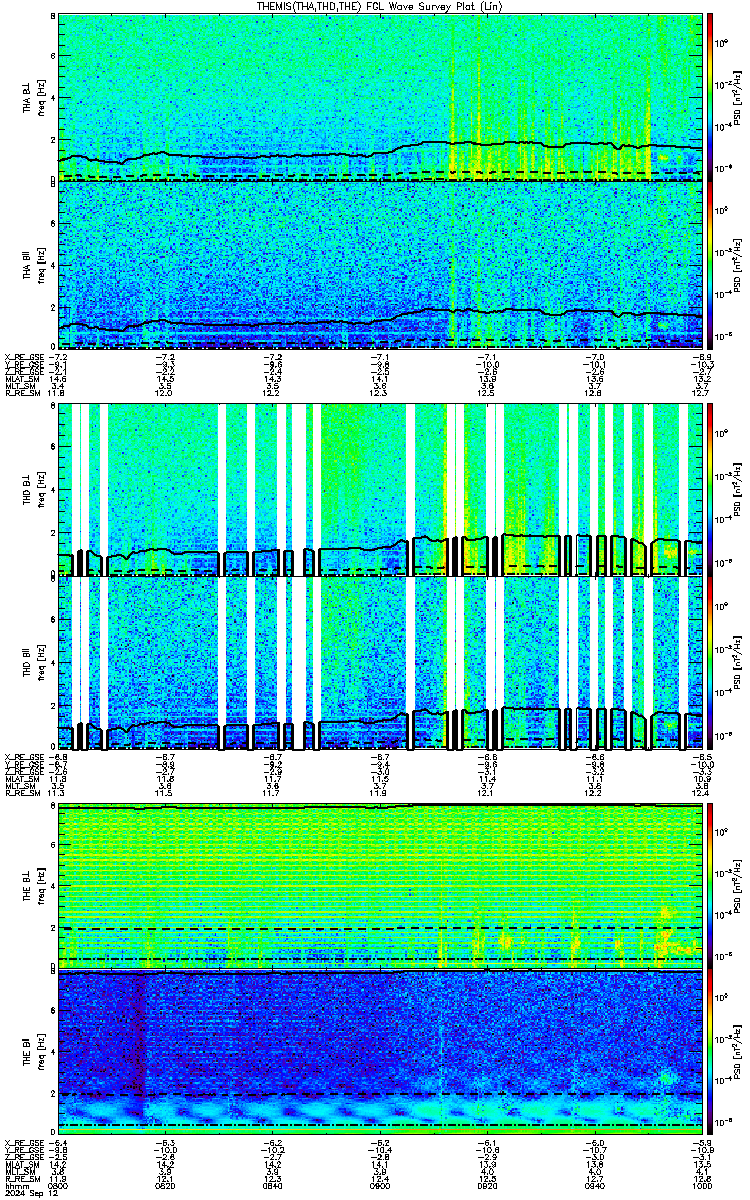Click the 0940 time tick label

(595, 1185)
